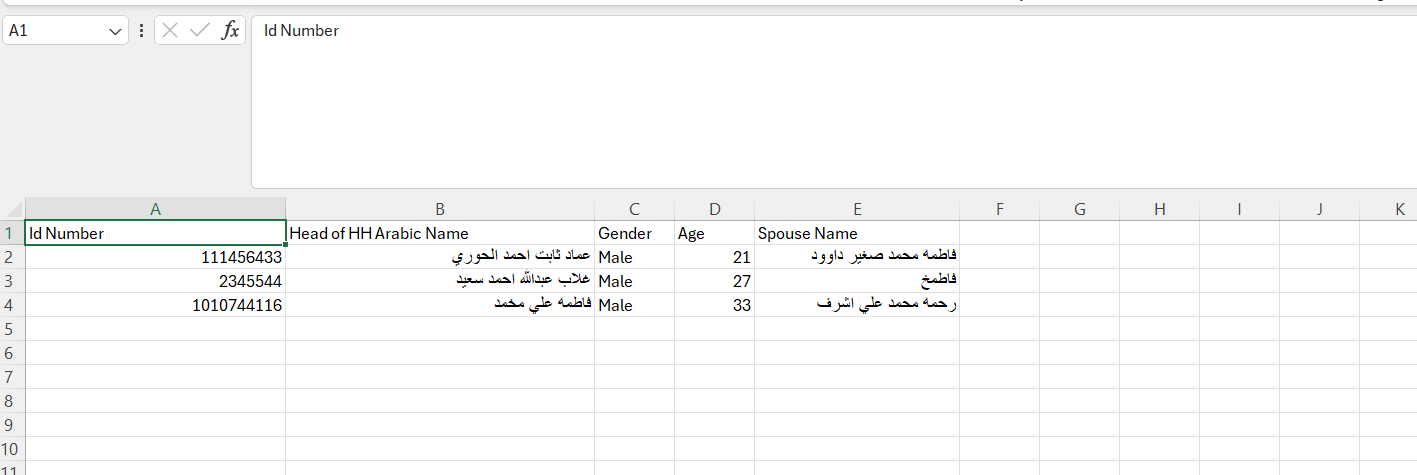The width and height of the screenshot is (1417, 475).
Task: Expand the Name Box dropdown arrow
Action: click(114, 31)
